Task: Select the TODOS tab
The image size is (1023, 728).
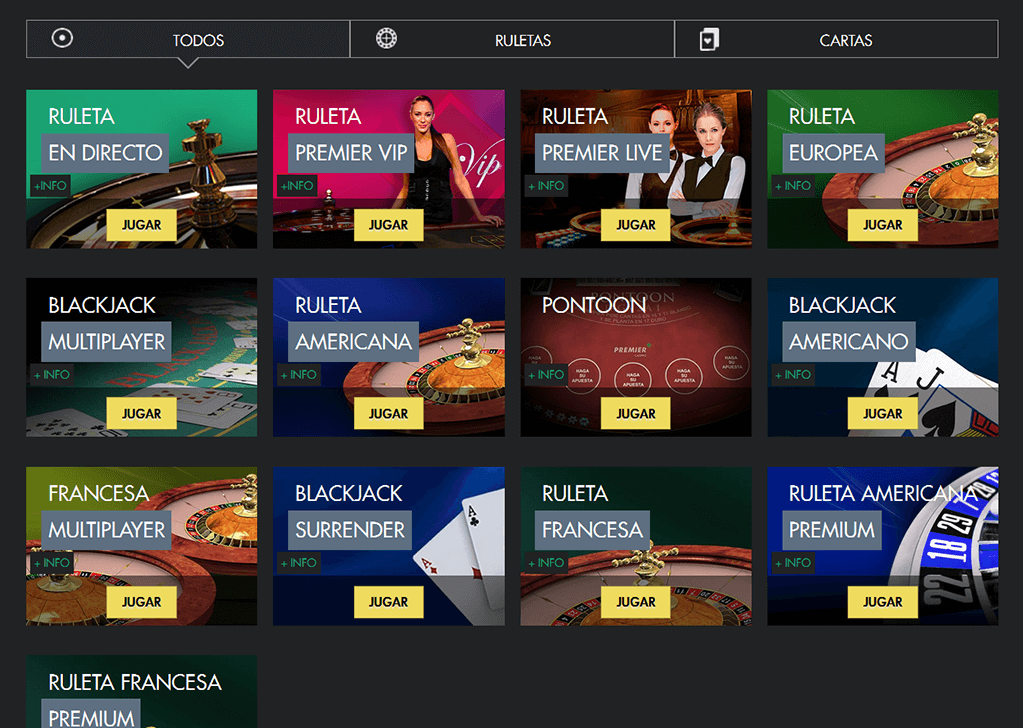Action: coord(188,39)
